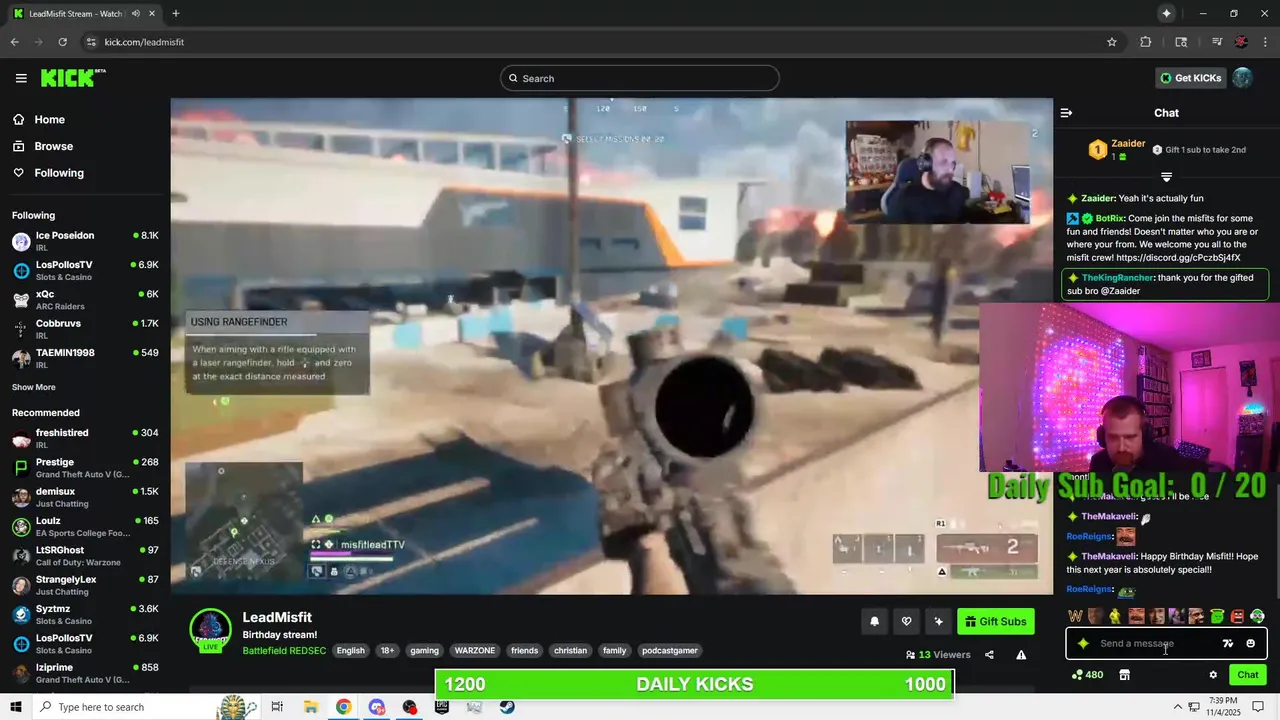The image size is (1280, 720).
Task: Open the emoji smiley picker
Action: [1250, 644]
